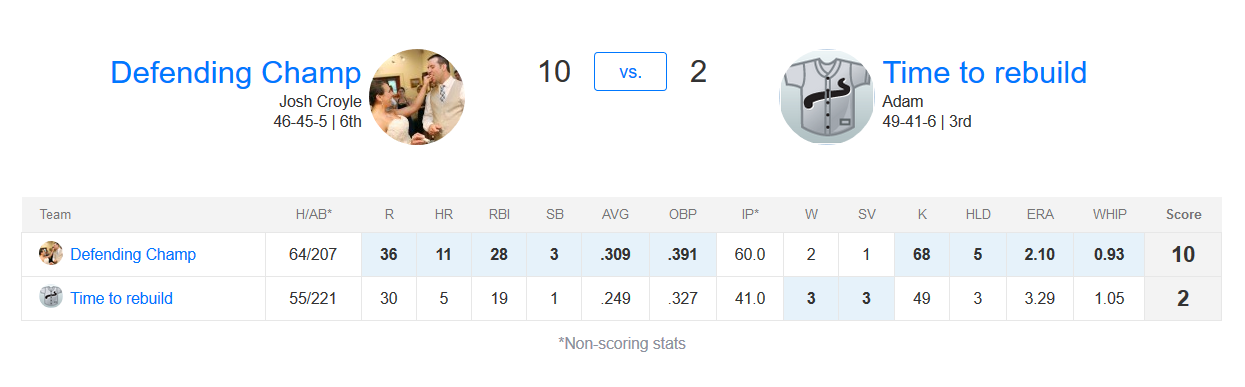Click small Defending Champ avatar in table

pos(51,254)
